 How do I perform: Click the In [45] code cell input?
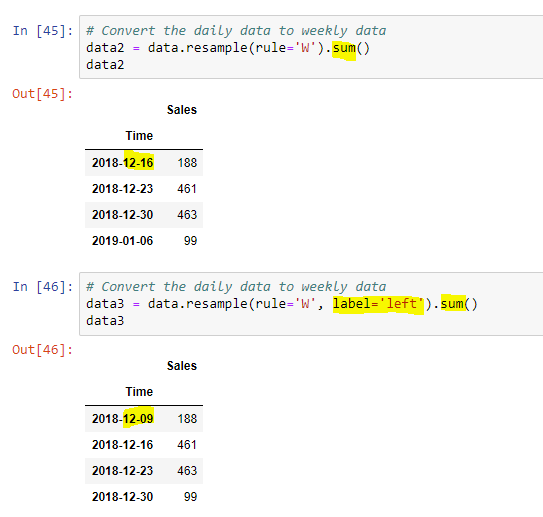(x=311, y=47)
